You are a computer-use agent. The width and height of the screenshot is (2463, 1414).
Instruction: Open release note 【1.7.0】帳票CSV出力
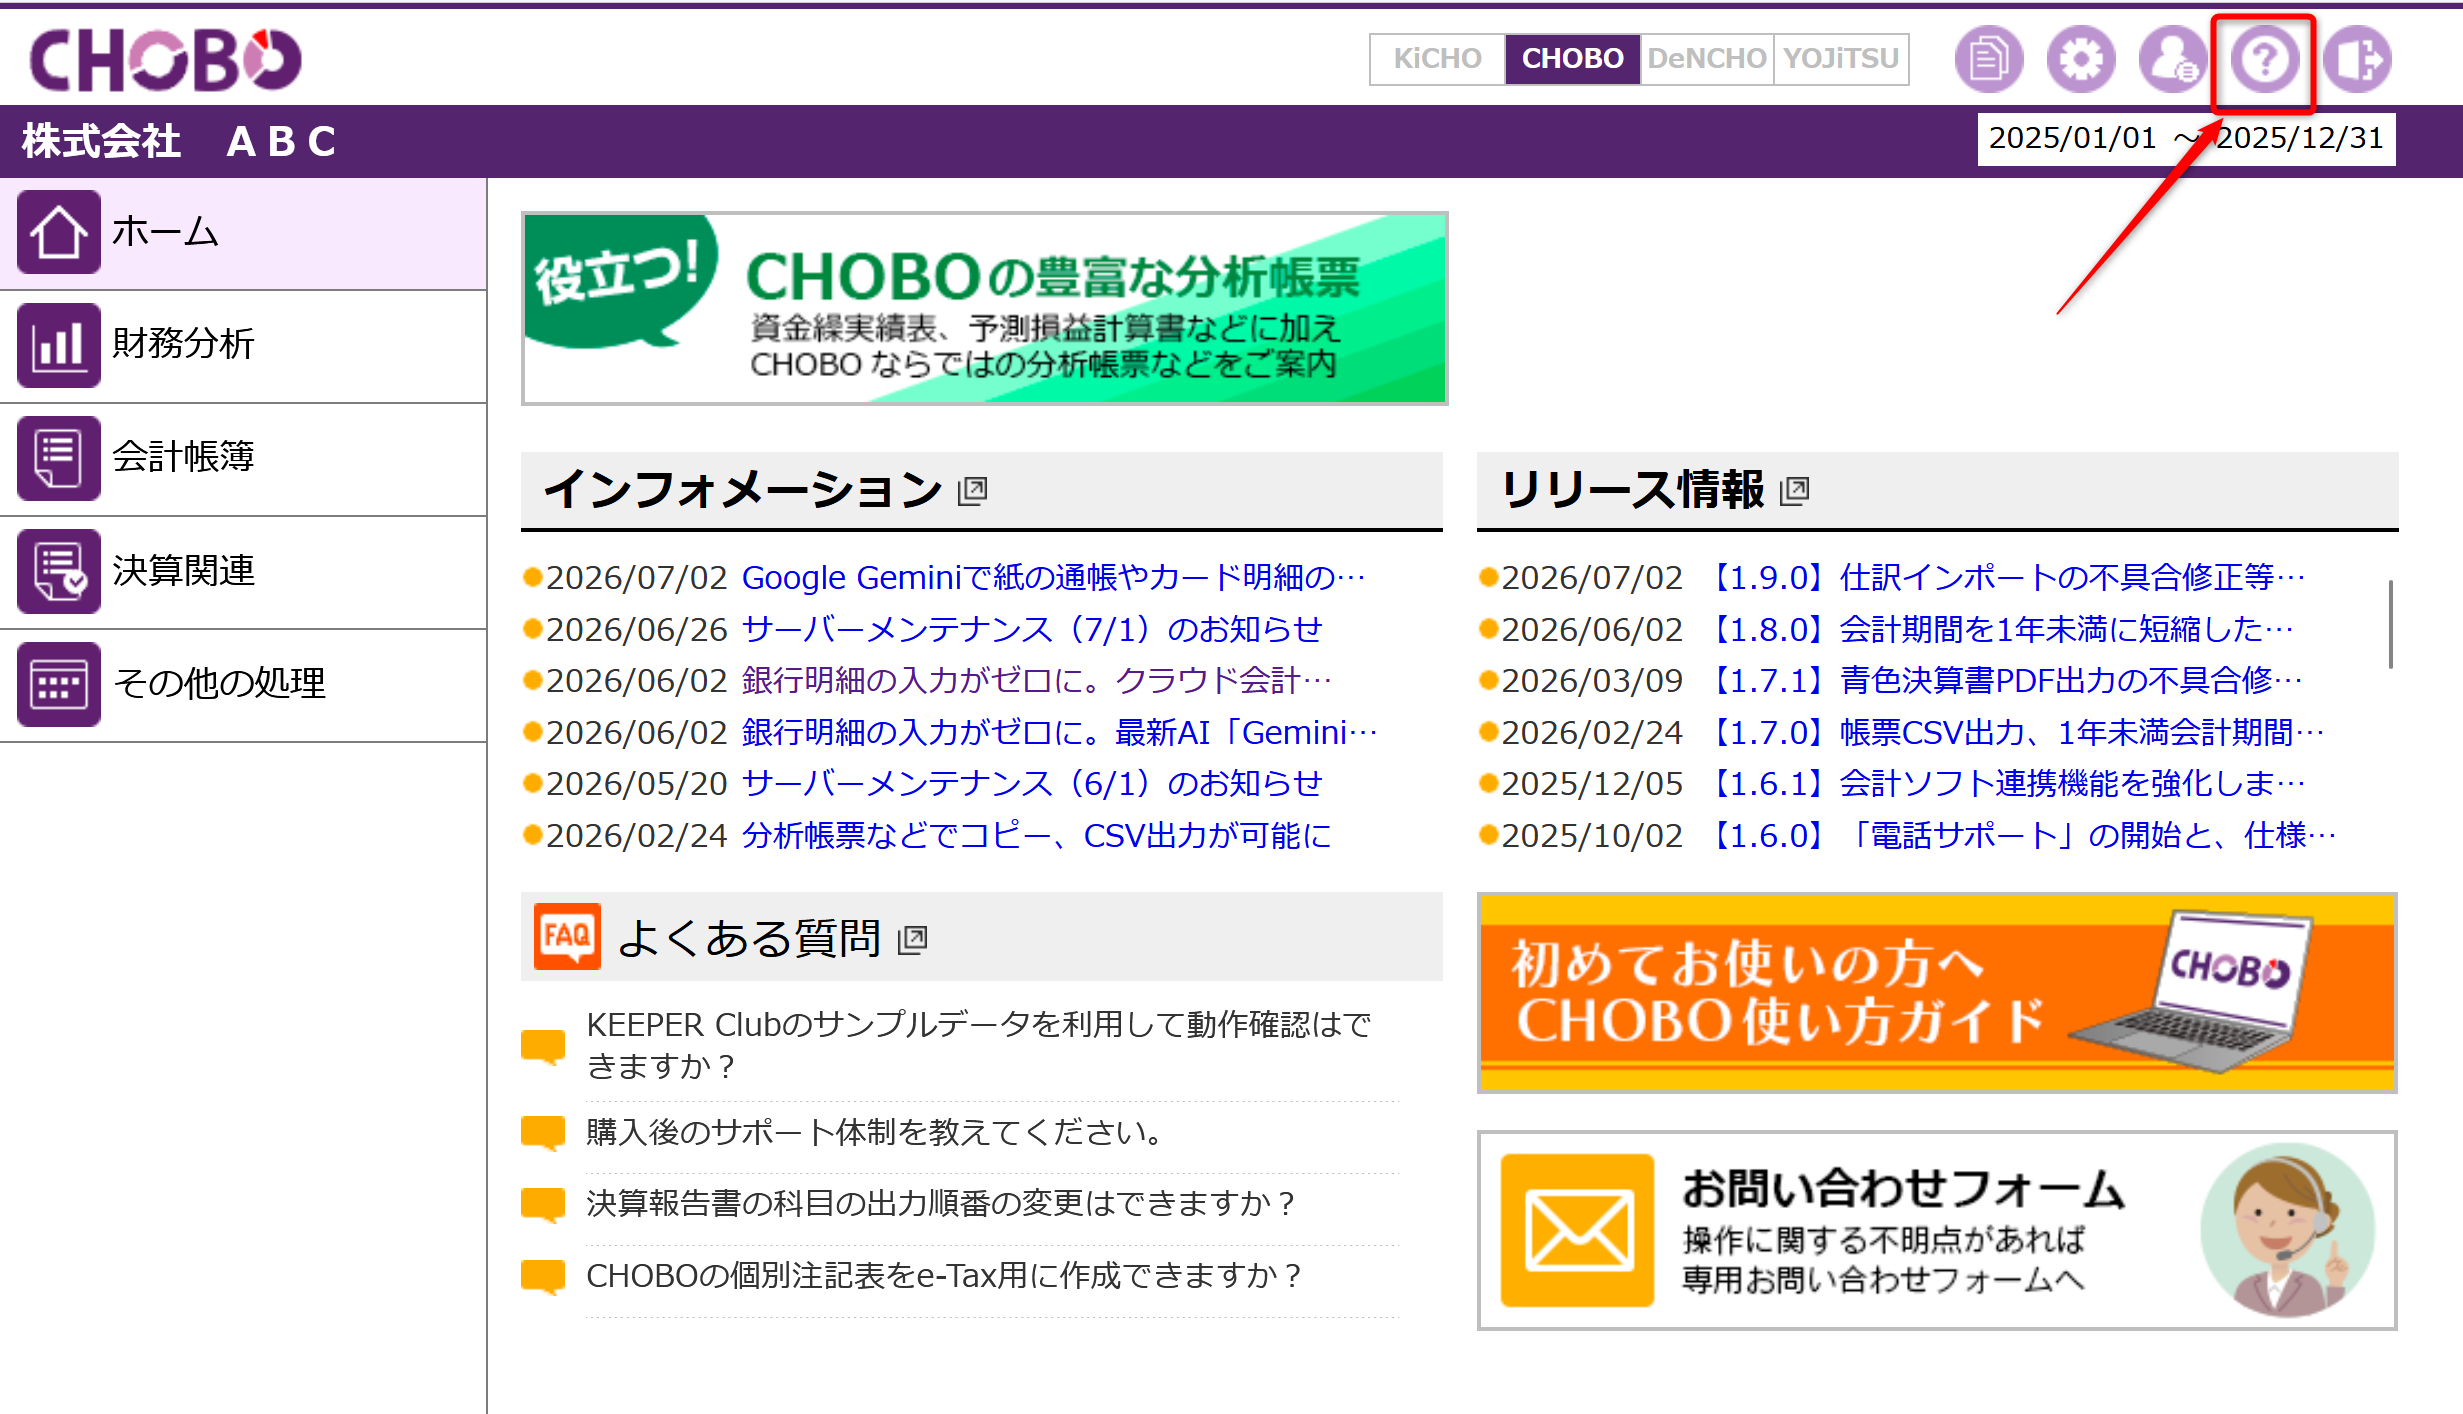(x=2014, y=733)
